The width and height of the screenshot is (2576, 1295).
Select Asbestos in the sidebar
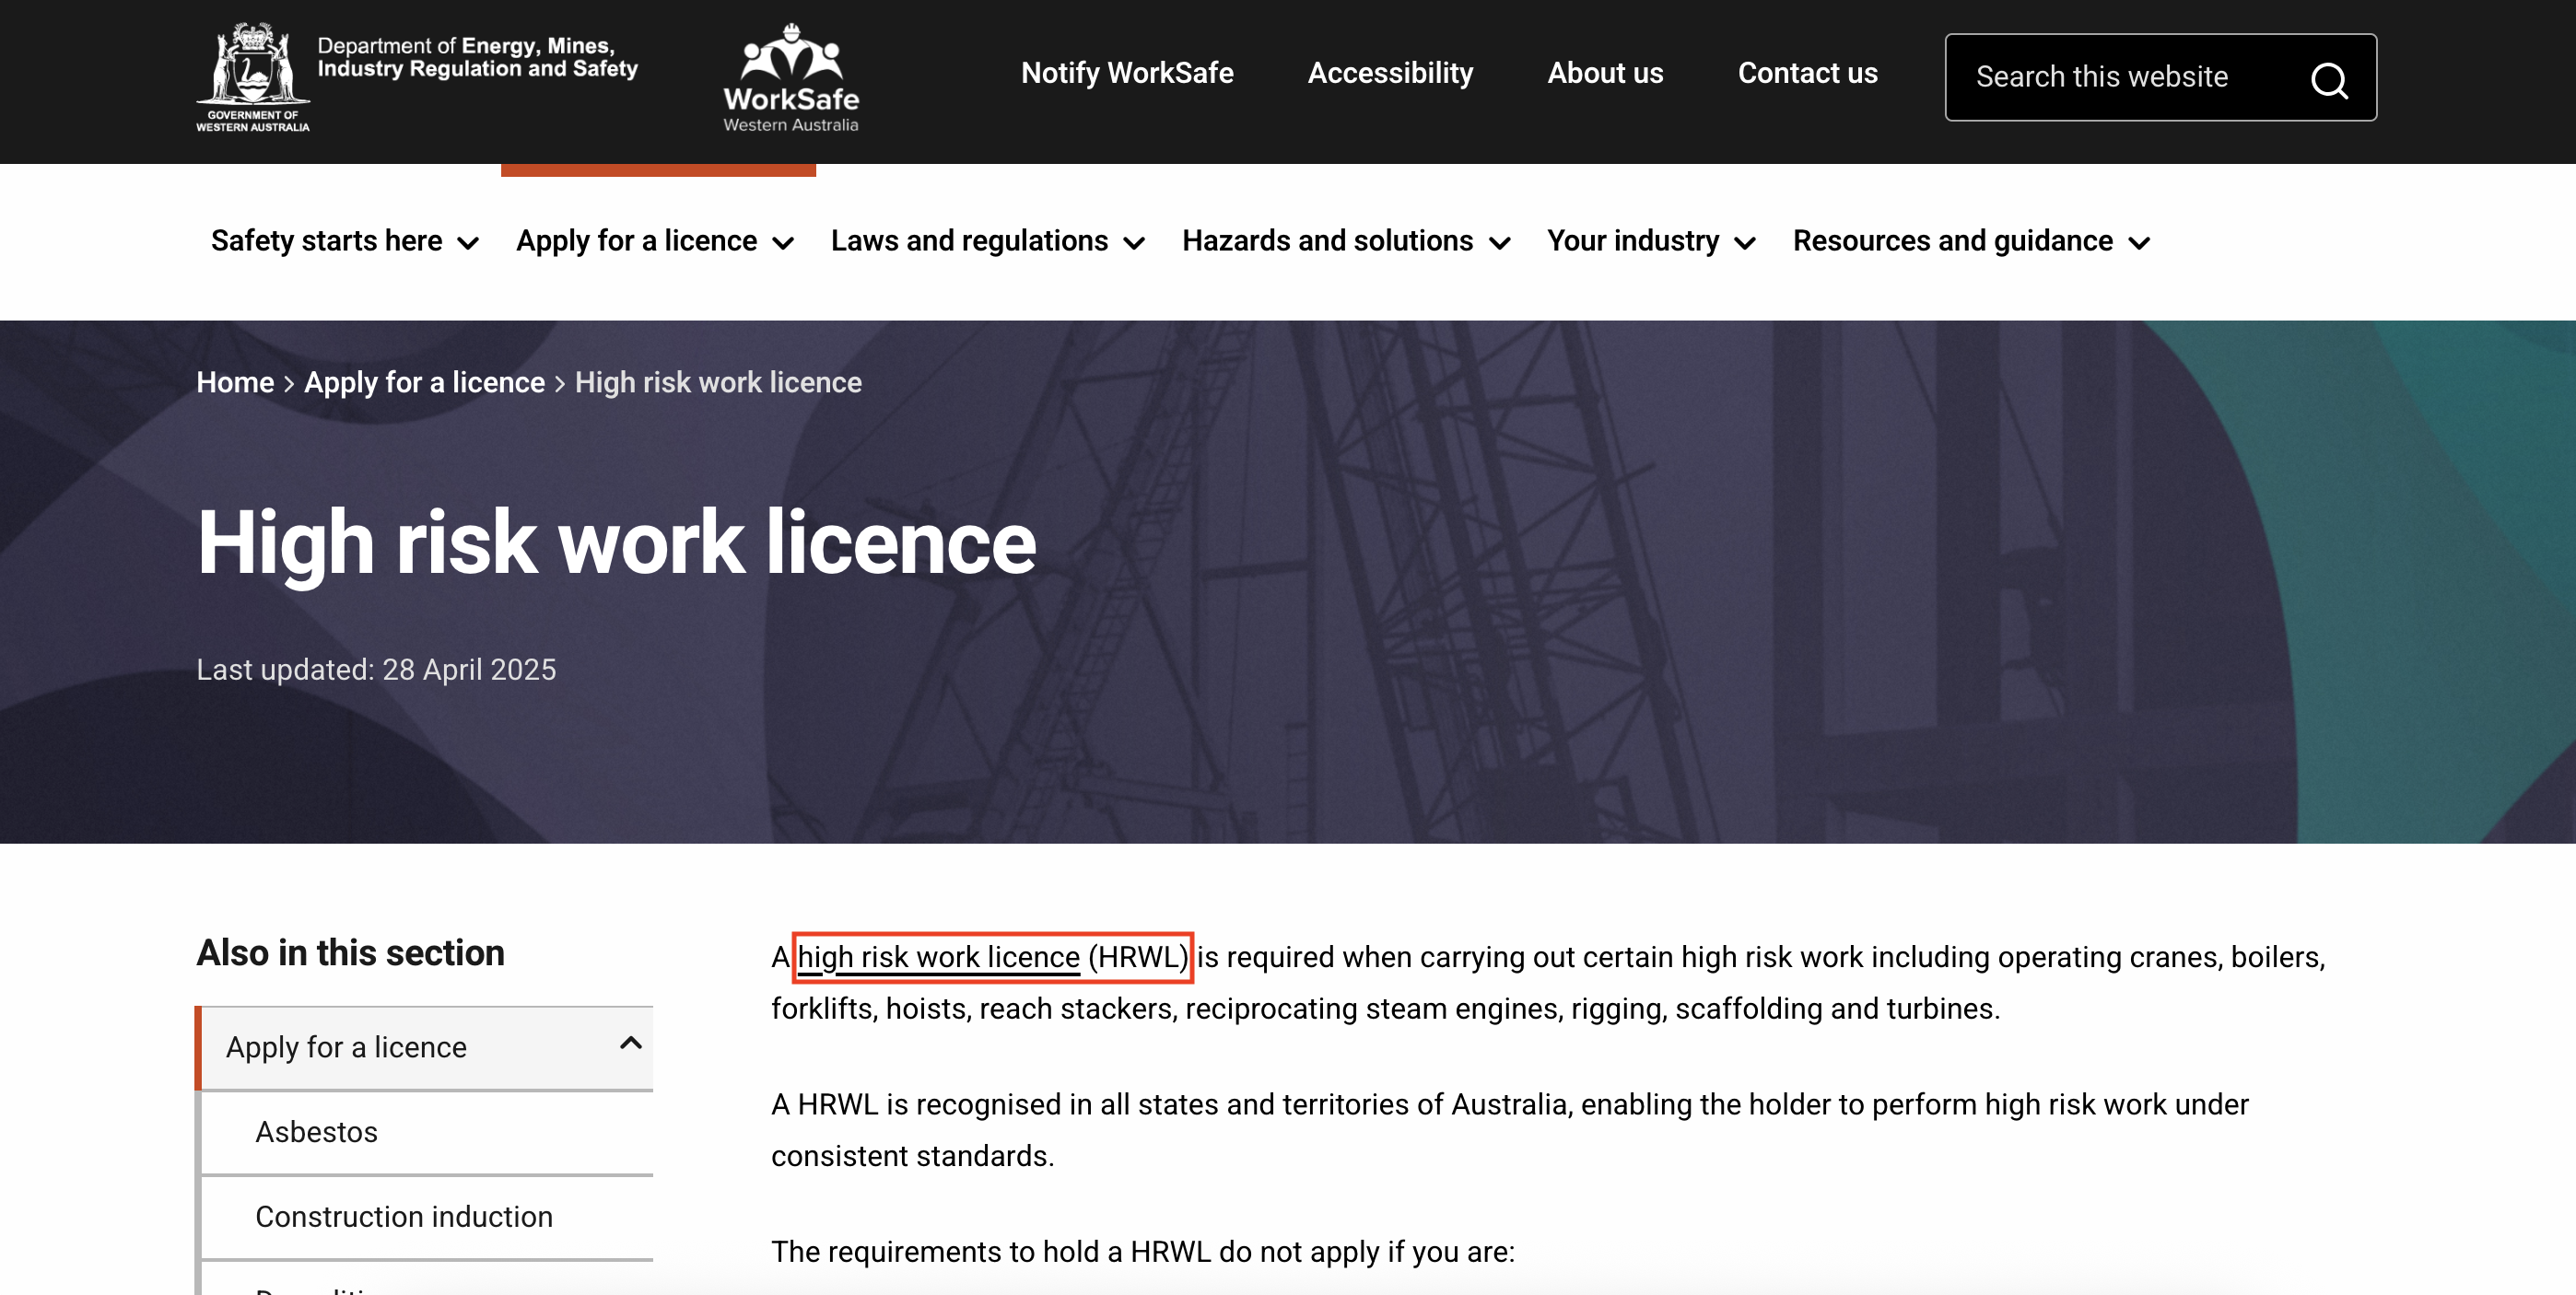point(316,1132)
